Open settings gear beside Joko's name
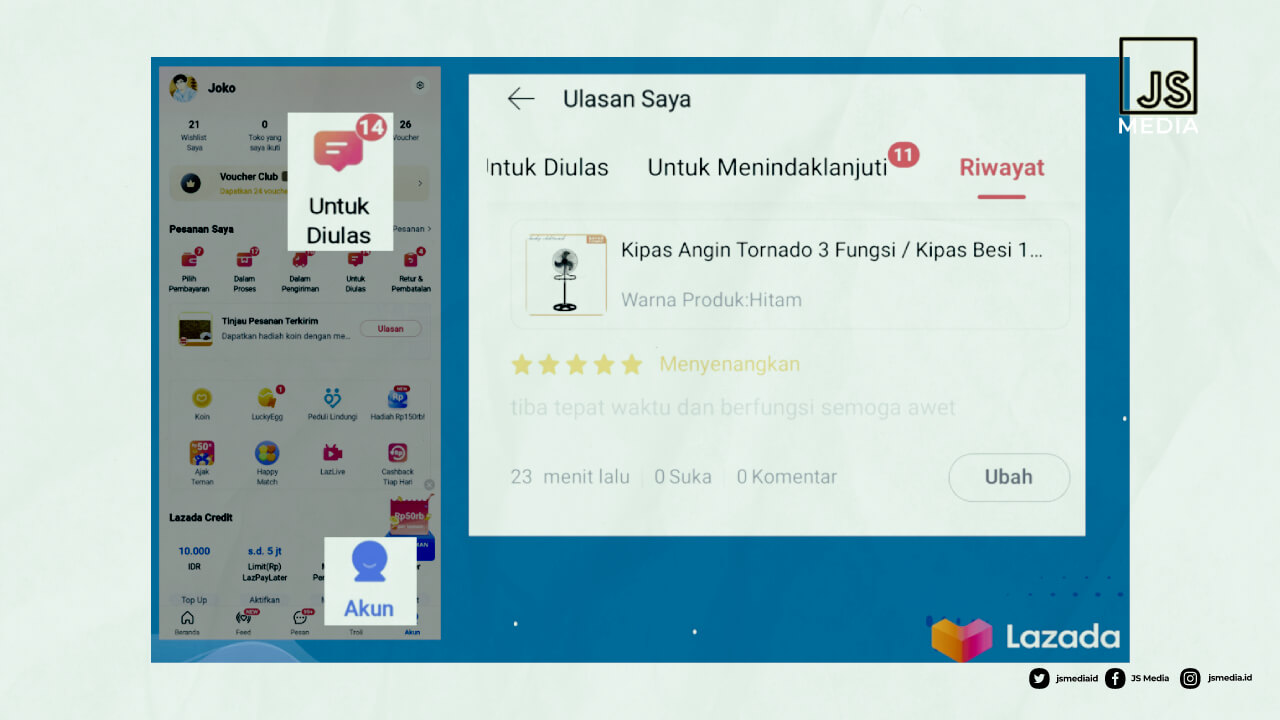This screenshot has height=720, width=1280. pos(420,86)
